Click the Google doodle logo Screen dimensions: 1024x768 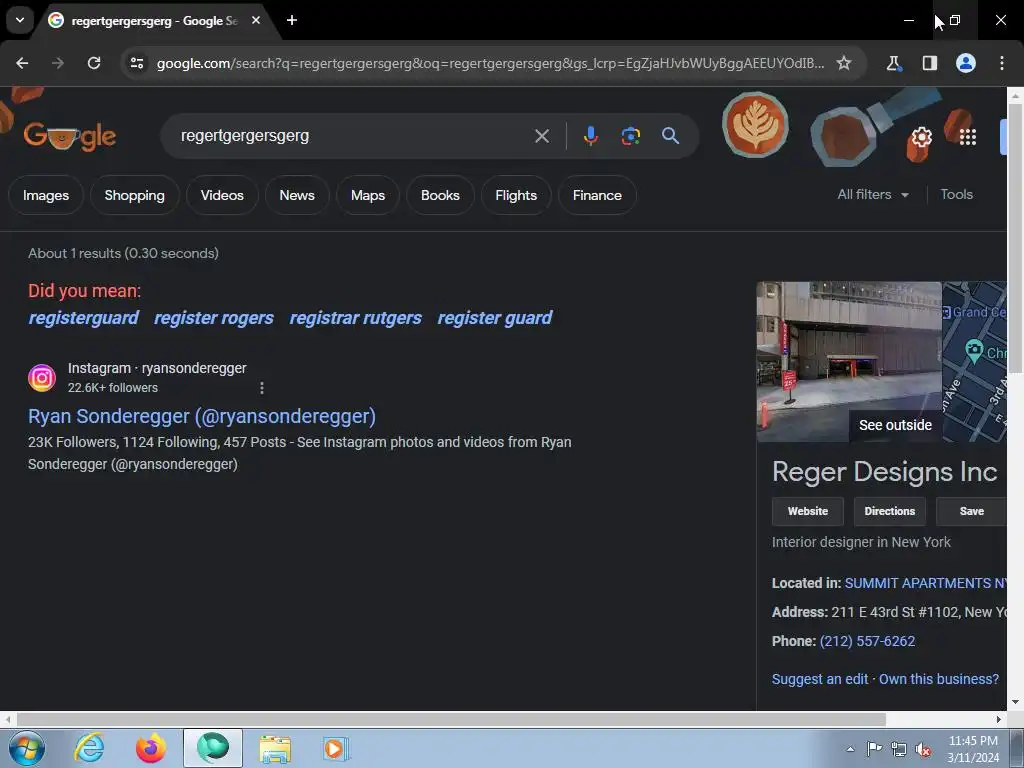(x=70, y=136)
